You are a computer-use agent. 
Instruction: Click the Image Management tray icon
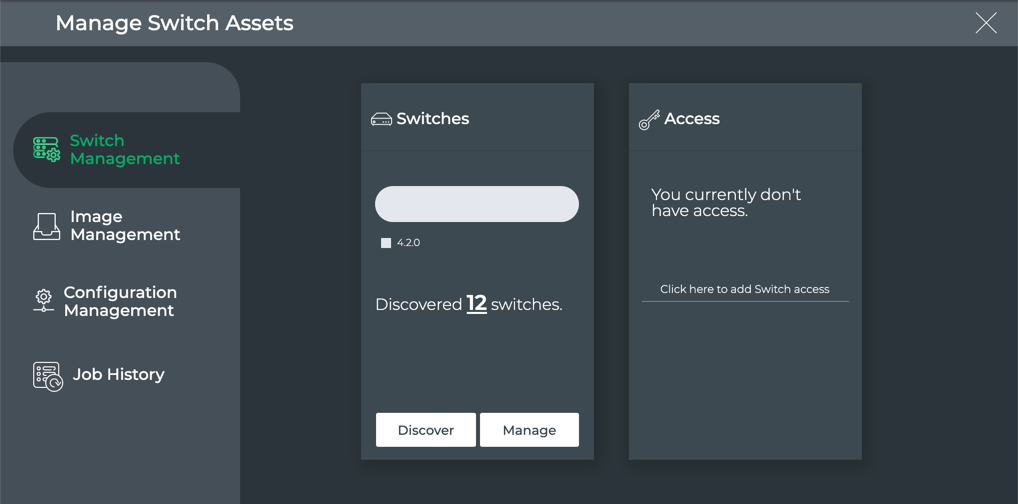46,226
